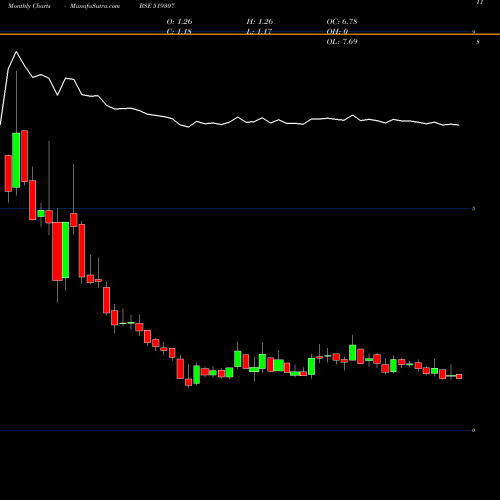Click the peak of the white line

[x=16, y=52]
